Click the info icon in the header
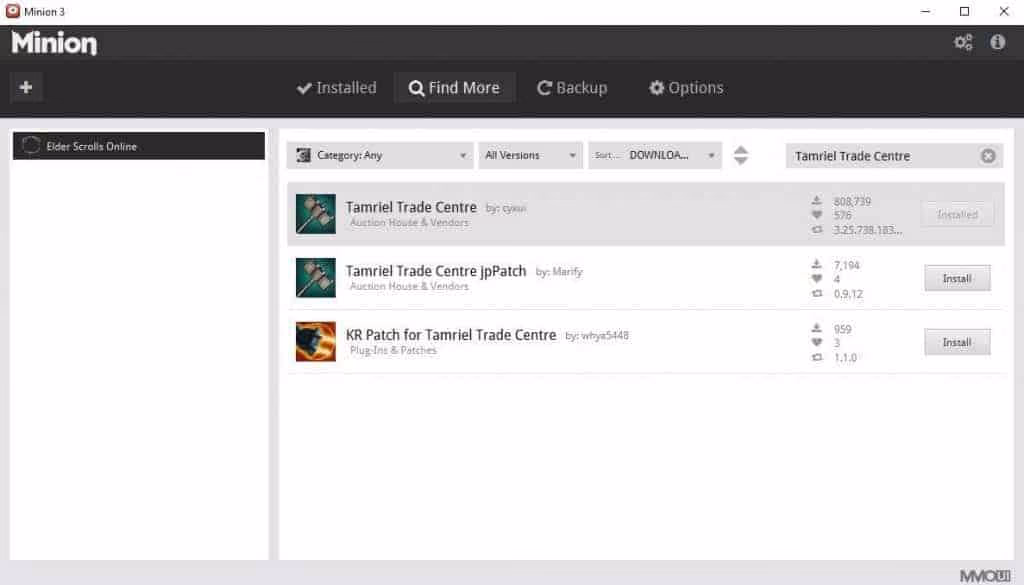1024x585 pixels. click(x=997, y=42)
